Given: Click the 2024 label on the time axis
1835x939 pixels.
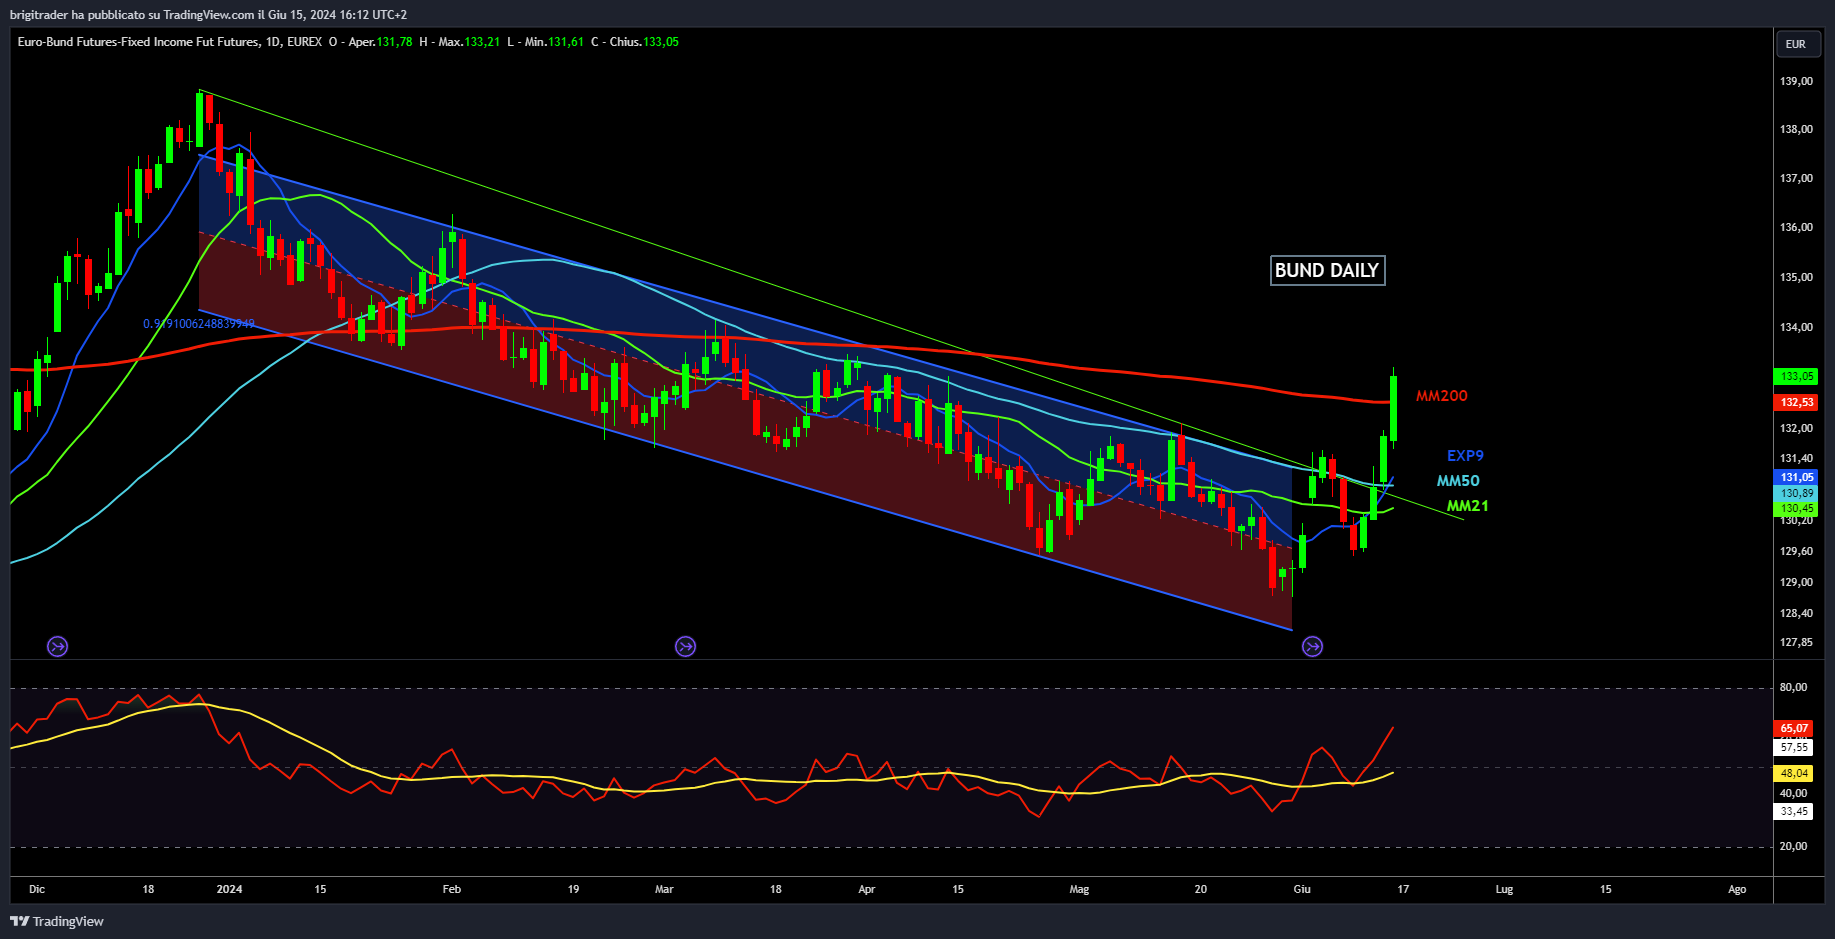Looking at the screenshot, I should coord(229,889).
